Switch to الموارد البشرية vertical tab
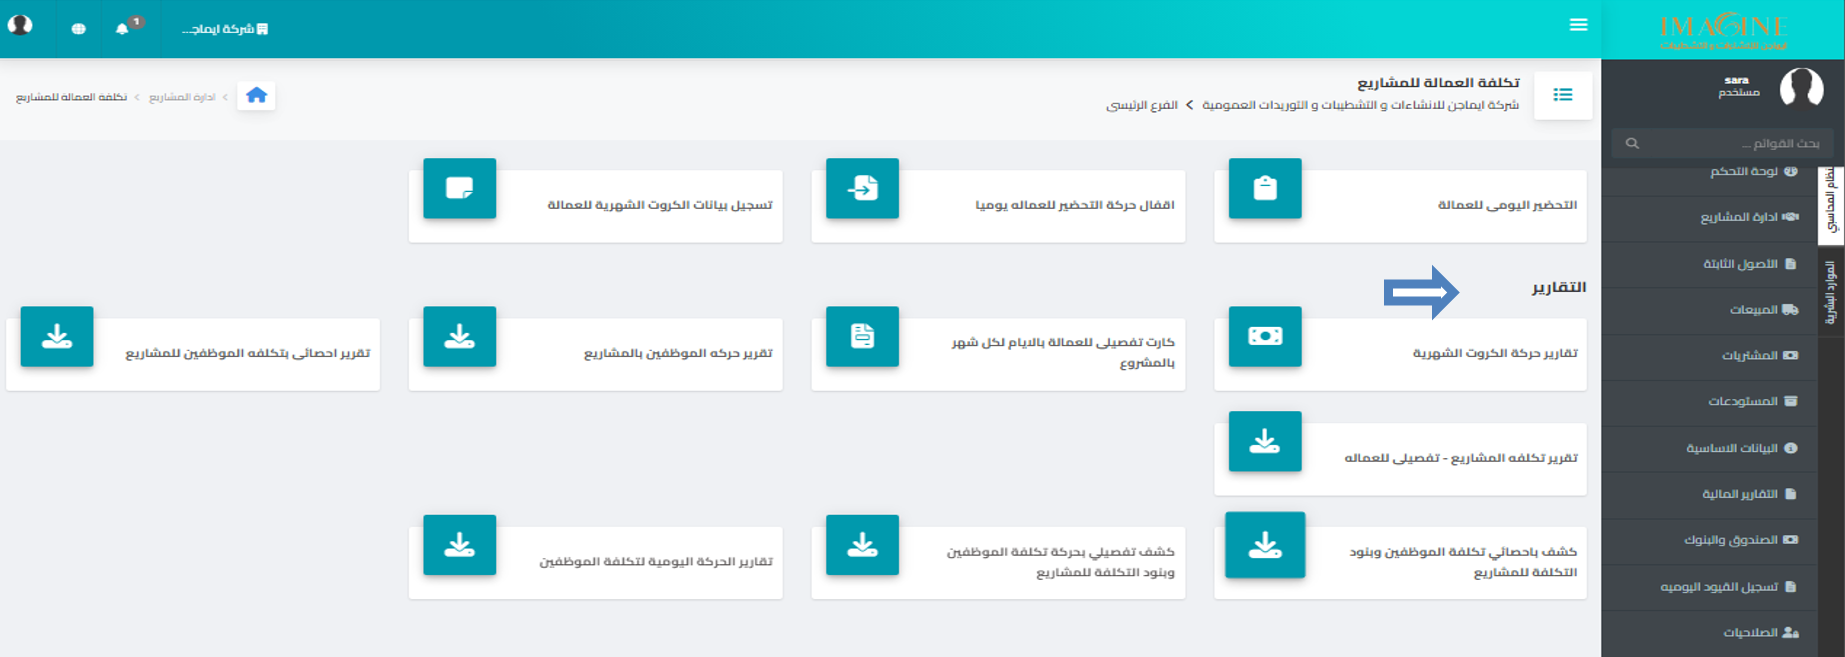The width and height of the screenshot is (1845, 657). (x=1831, y=292)
